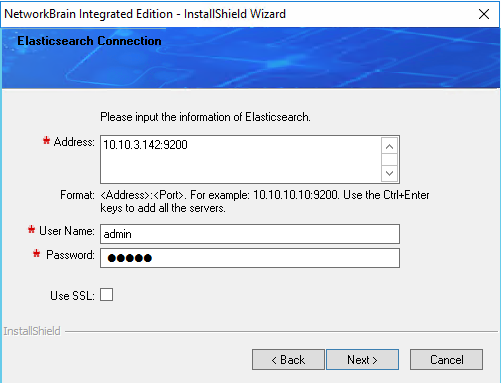
Task: Click the 'Format:' label
Action: tap(77, 195)
